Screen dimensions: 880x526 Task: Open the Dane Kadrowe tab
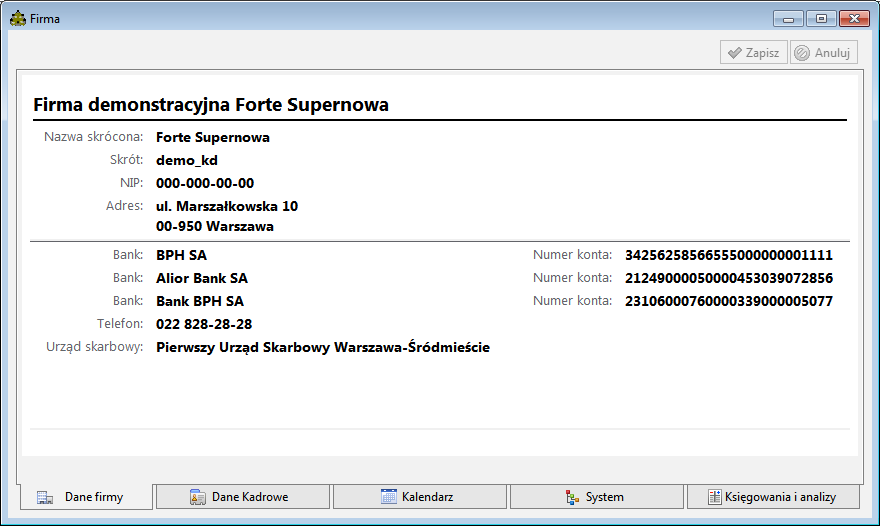pos(242,497)
